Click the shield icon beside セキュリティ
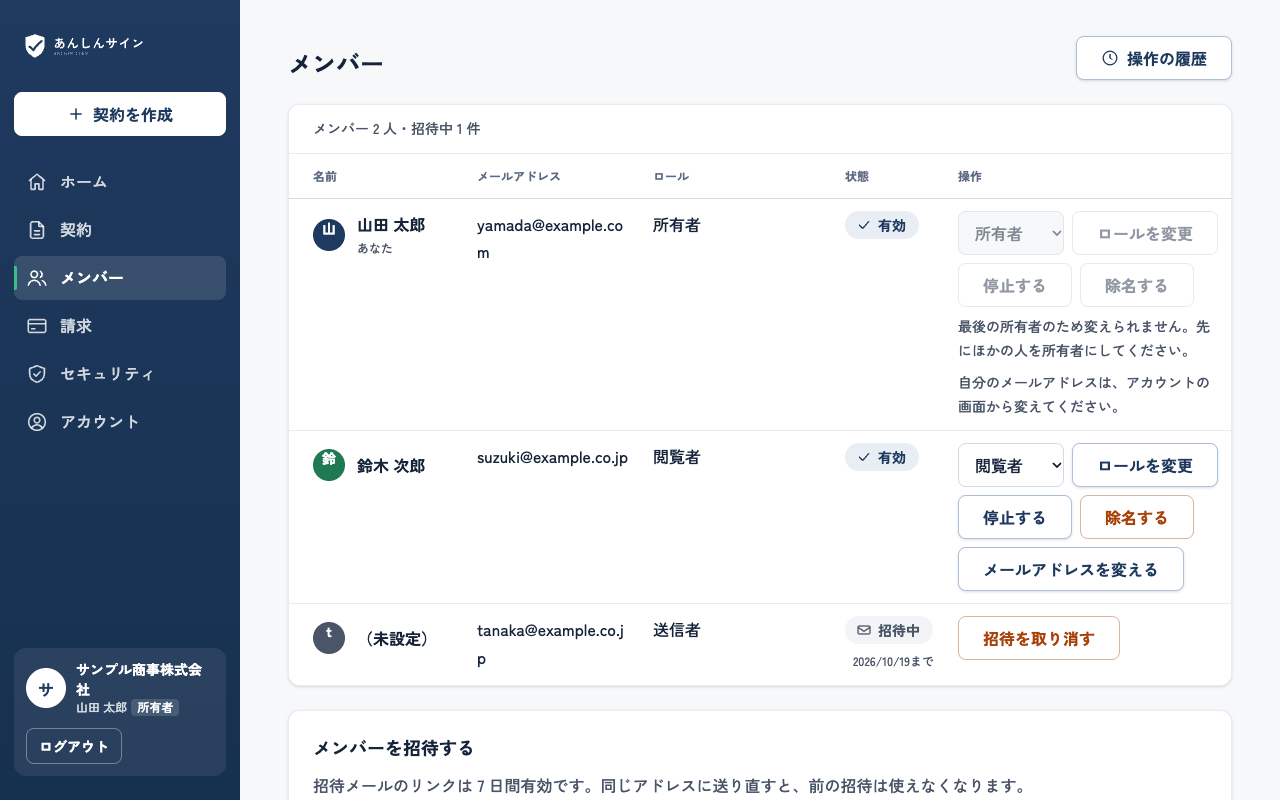The width and height of the screenshot is (1280, 800). click(37, 374)
